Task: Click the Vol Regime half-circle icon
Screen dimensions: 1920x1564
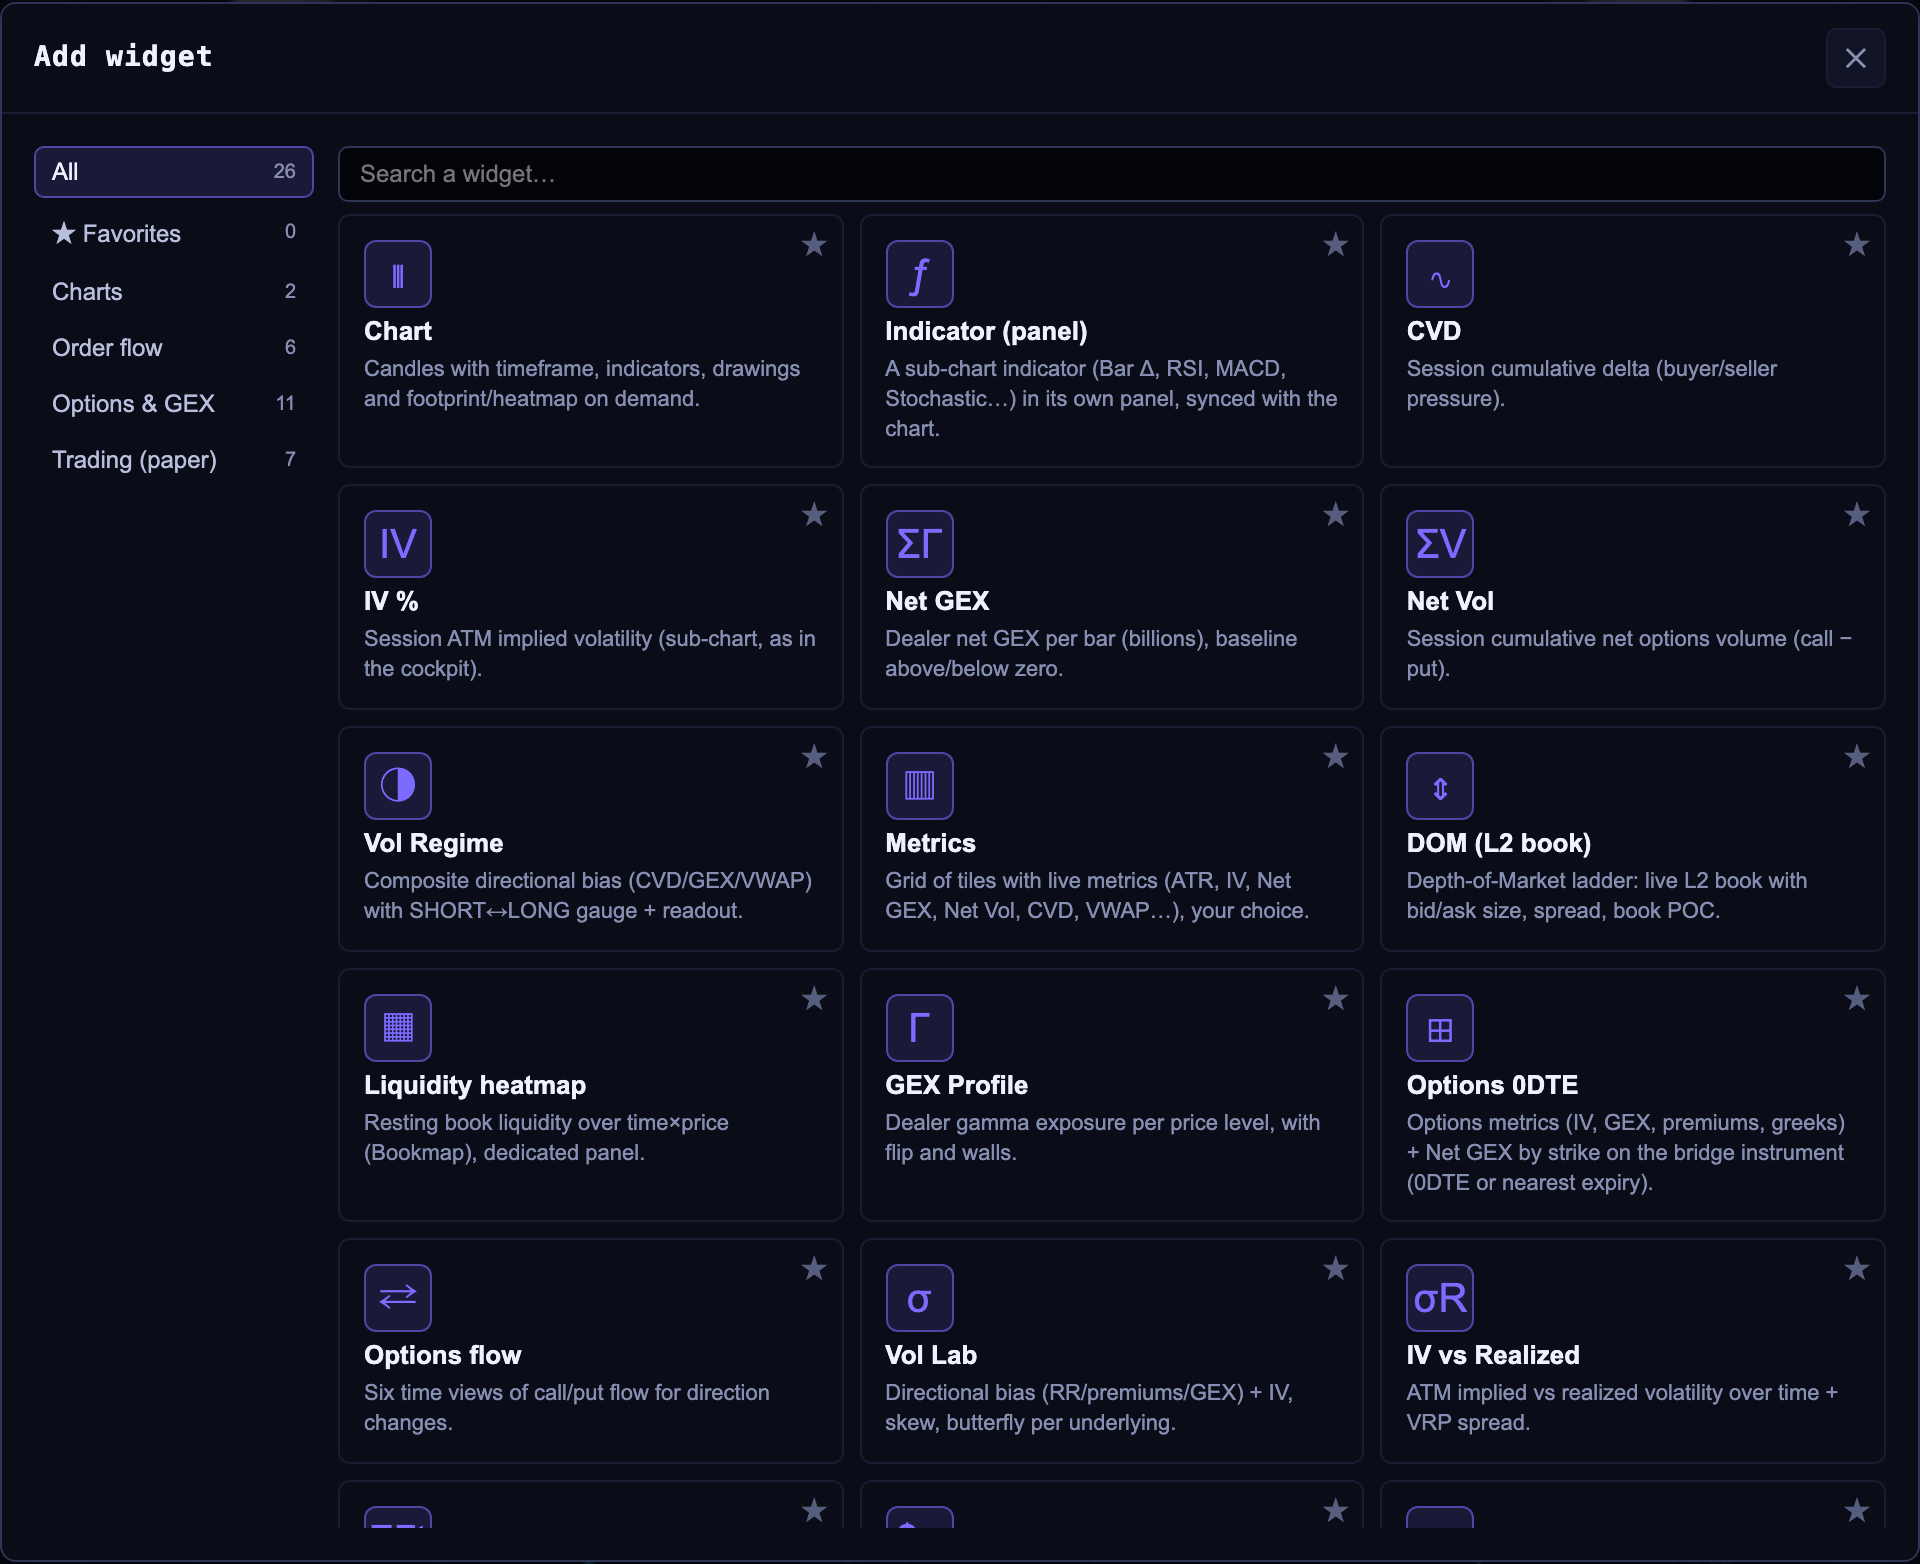Action: tap(397, 786)
